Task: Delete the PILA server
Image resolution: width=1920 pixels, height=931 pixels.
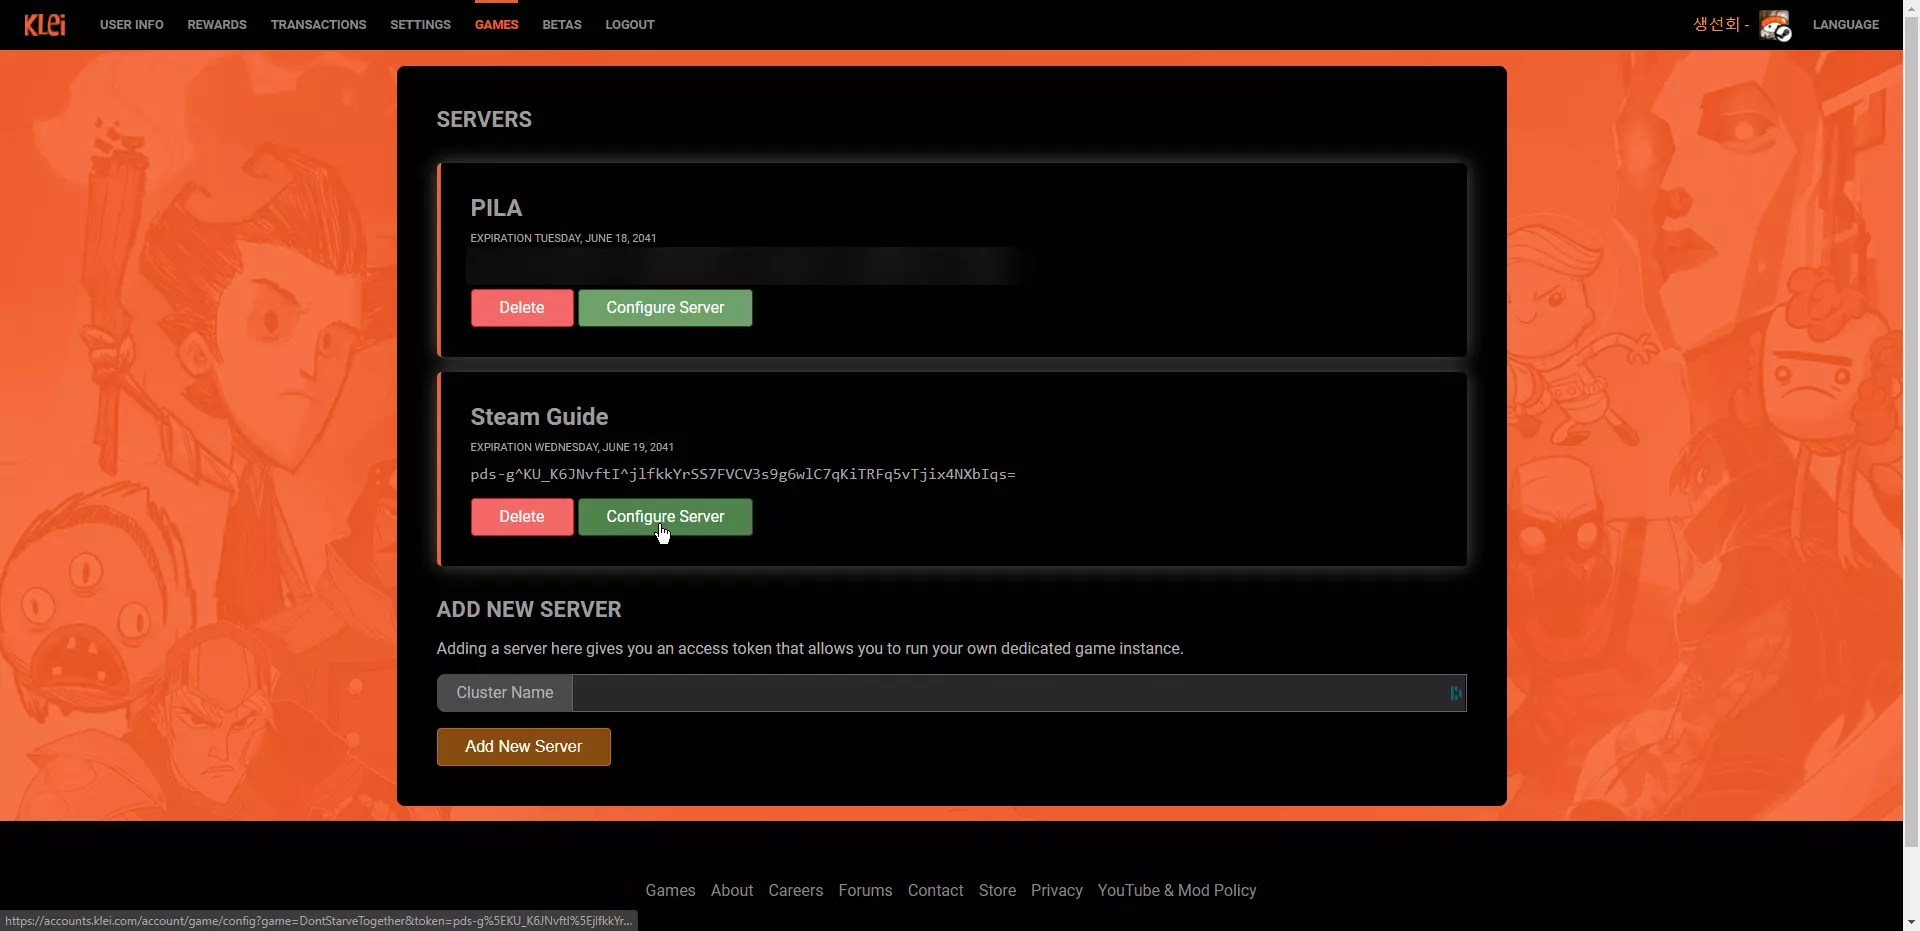Action: click(522, 308)
